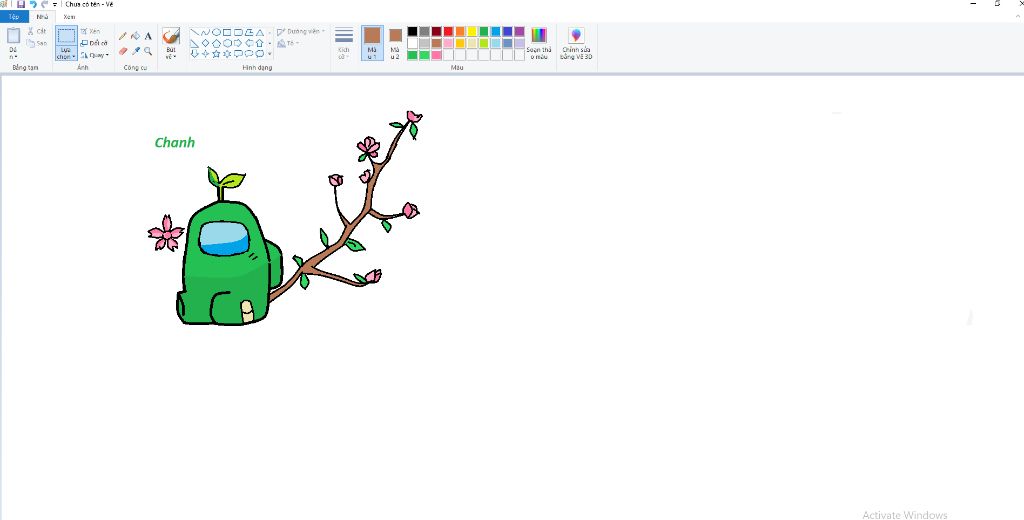
Task: Choose the hot pink custom color swatch
Action: click(436, 56)
